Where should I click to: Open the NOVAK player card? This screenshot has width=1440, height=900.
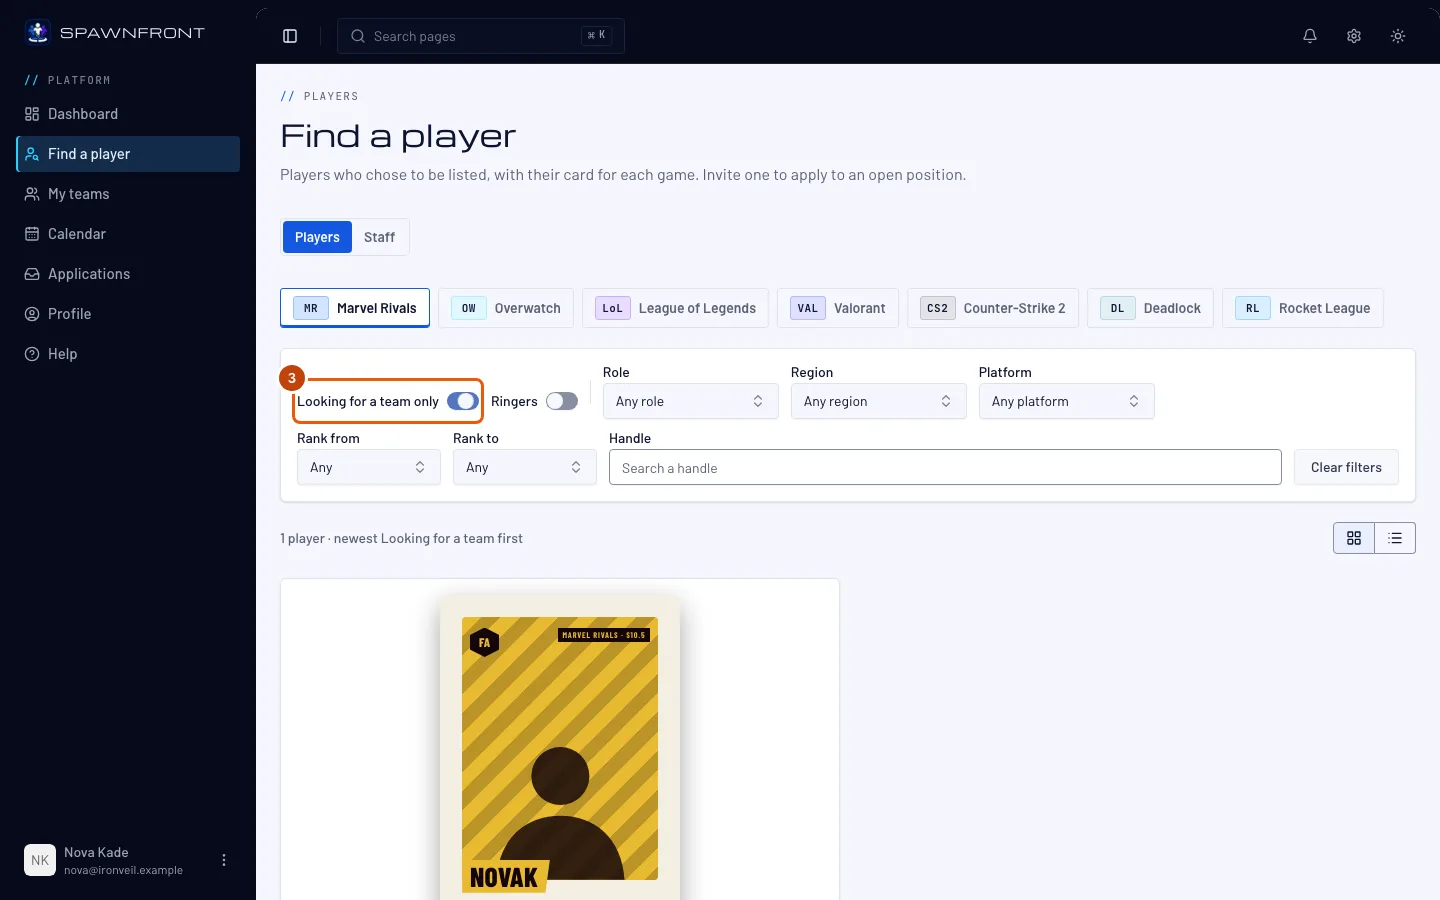click(560, 748)
